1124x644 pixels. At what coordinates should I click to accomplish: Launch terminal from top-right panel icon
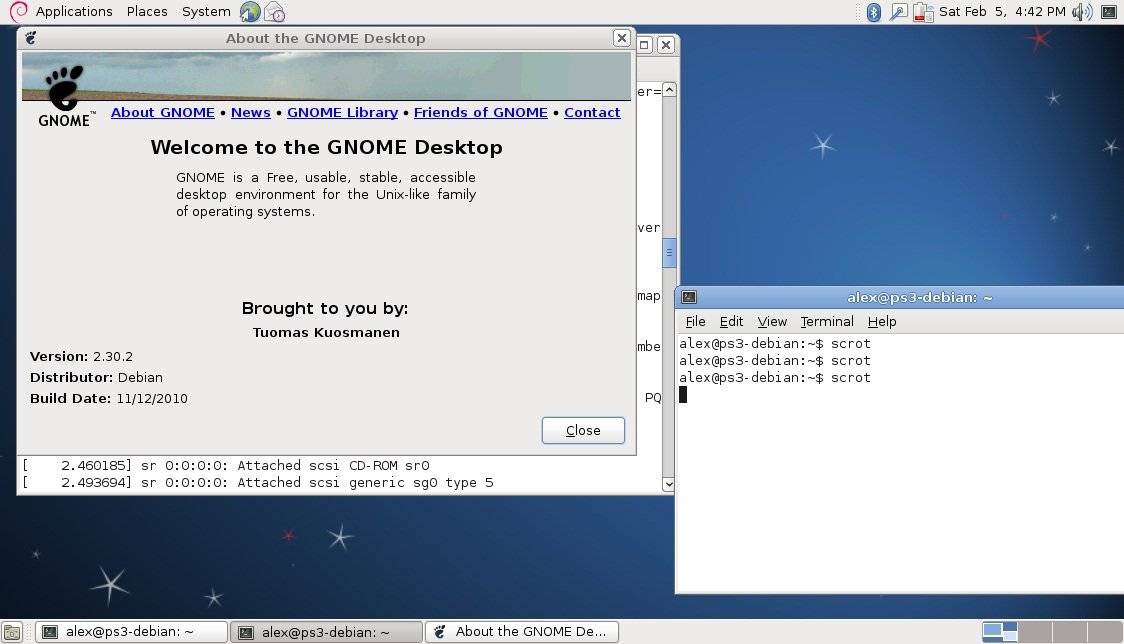tap(1108, 11)
